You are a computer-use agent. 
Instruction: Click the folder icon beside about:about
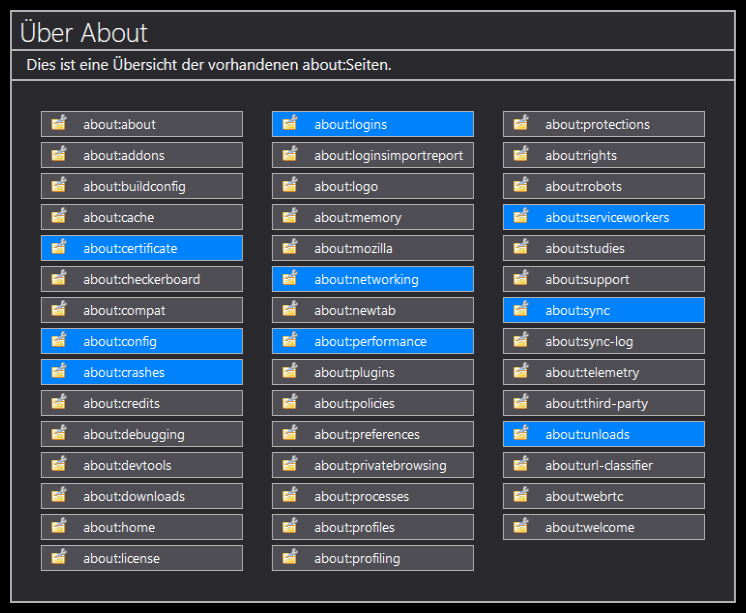pos(59,123)
